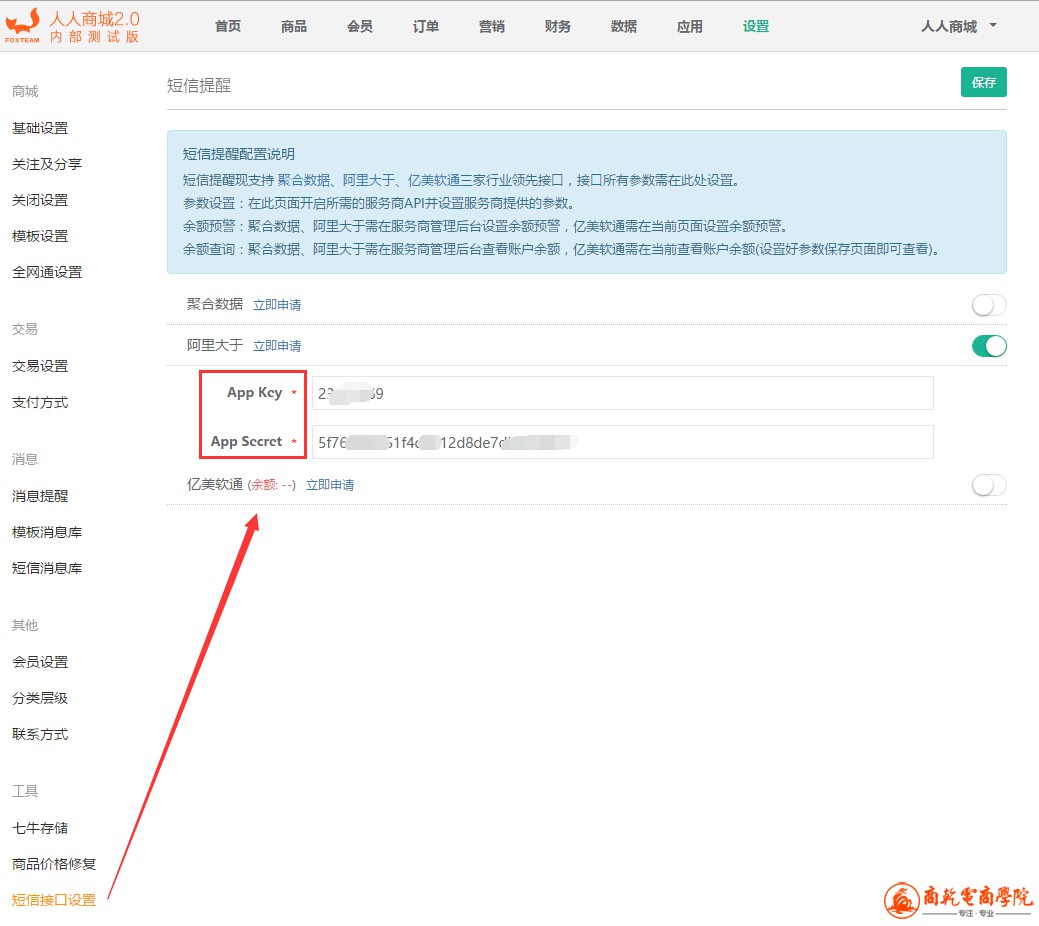Click the green 保存 button
The width and height of the screenshot is (1039, 926).
coord(983,82)
